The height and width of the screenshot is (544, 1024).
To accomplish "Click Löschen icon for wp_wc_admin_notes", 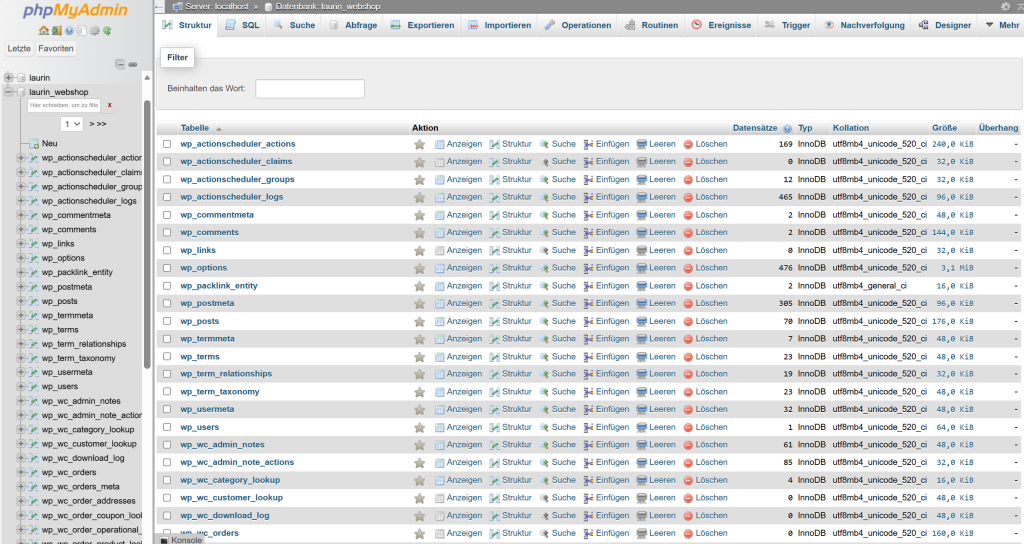I will click(688, 445).
